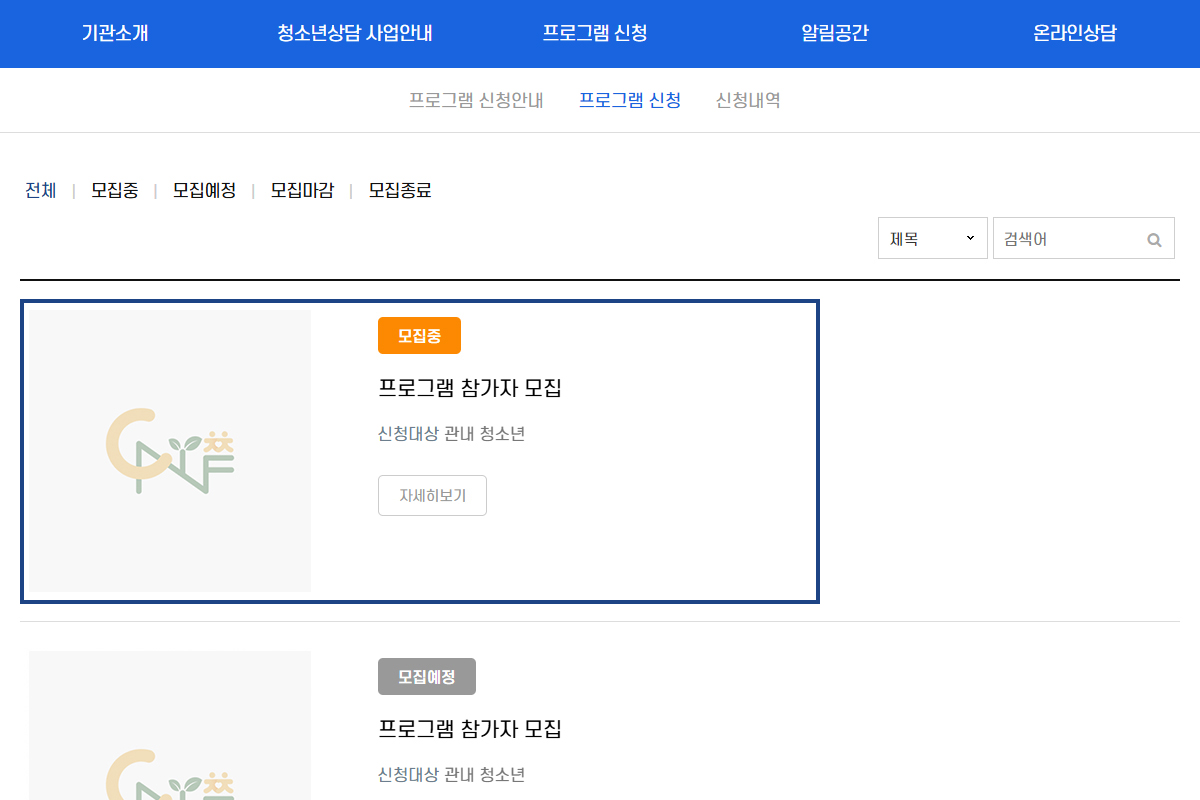Open the 프로그램 신청 top menu
This screenshot has height=800, width=1200.
(595, 33)
